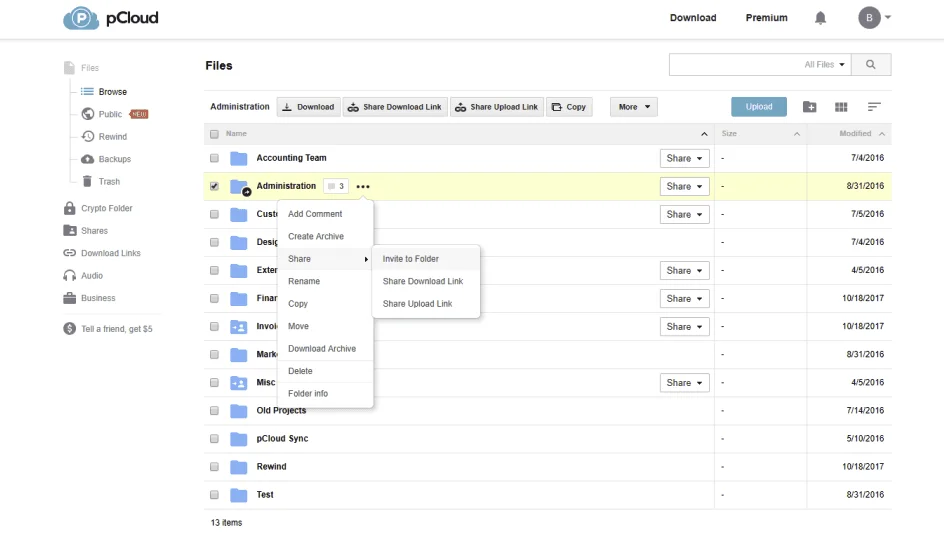Open the Share dropdown on the Finar row
This screenshot has height=559, width=944.
click(x=685, y=298)
